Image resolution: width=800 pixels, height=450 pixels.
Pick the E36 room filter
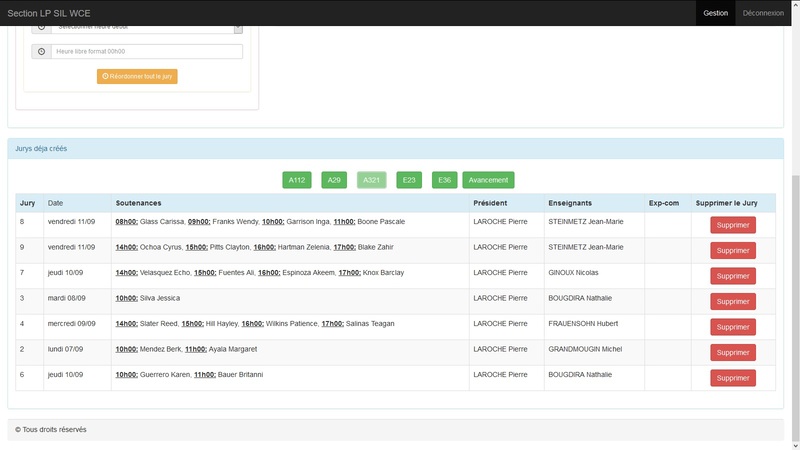(x=445, y=180)
